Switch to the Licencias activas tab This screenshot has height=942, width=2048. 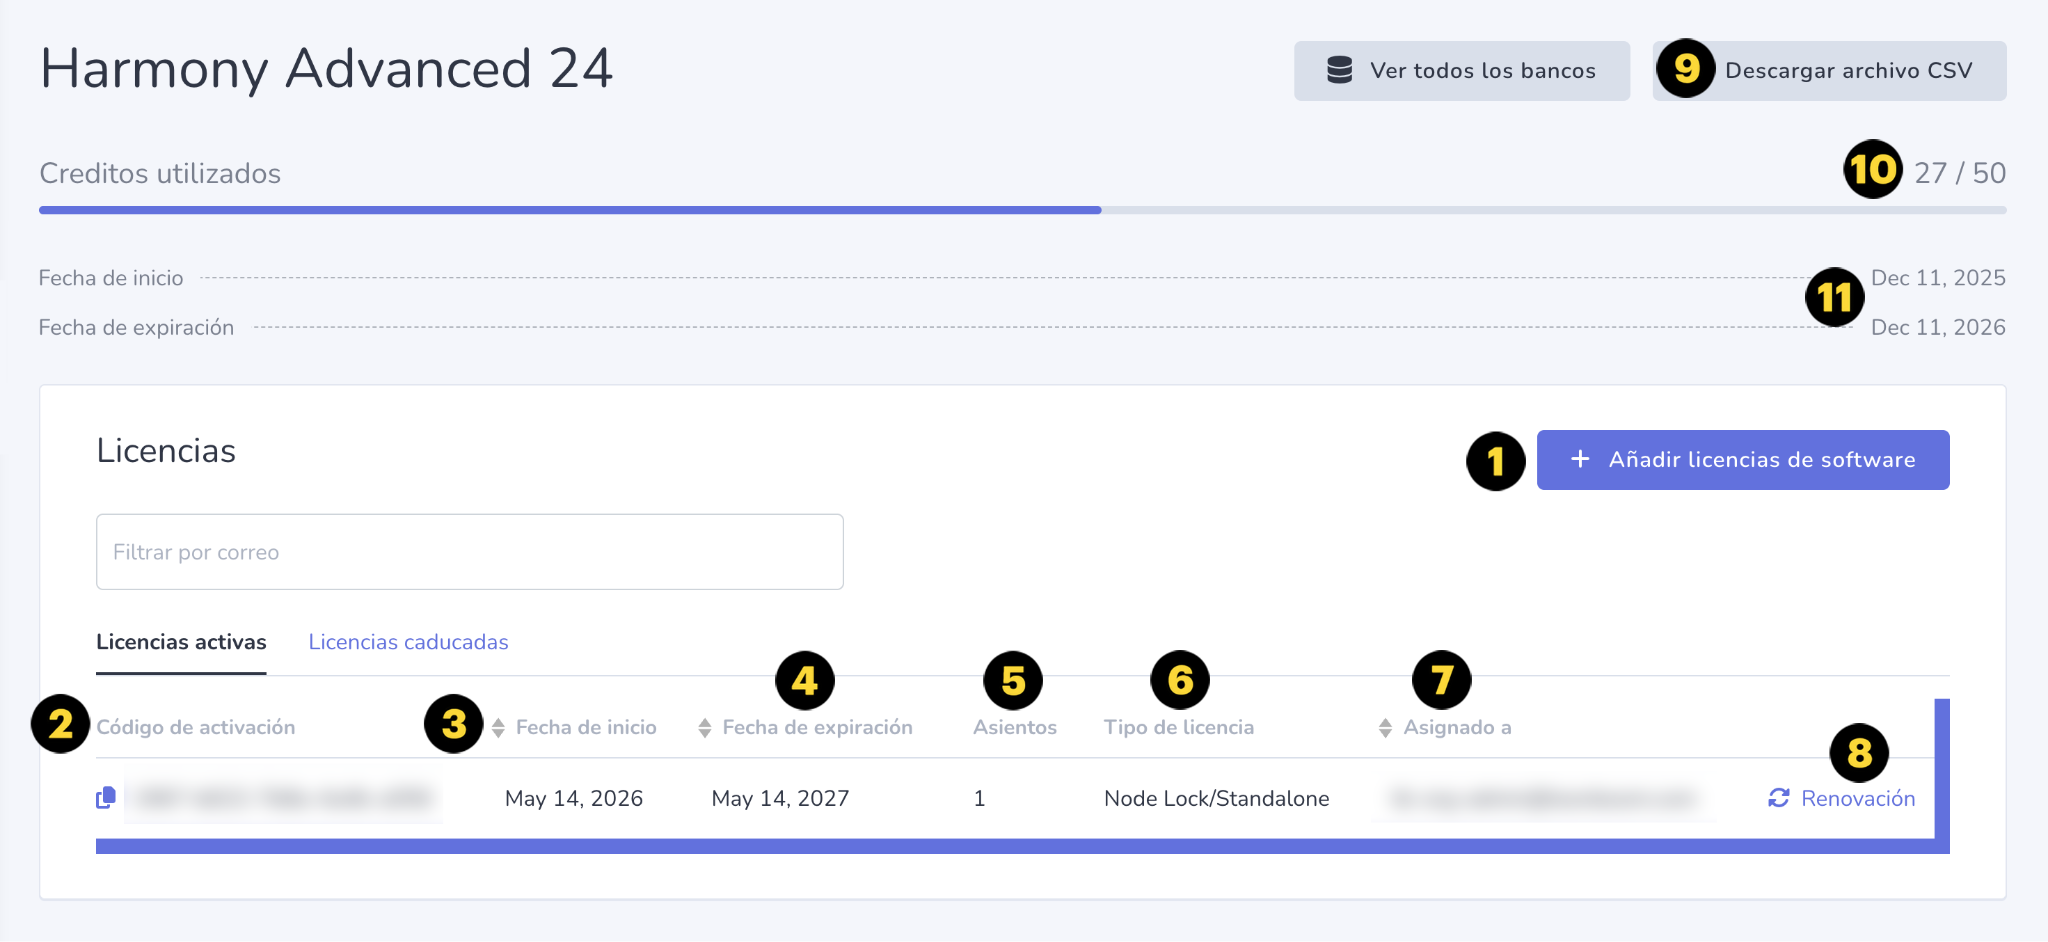tap(181, 642)
